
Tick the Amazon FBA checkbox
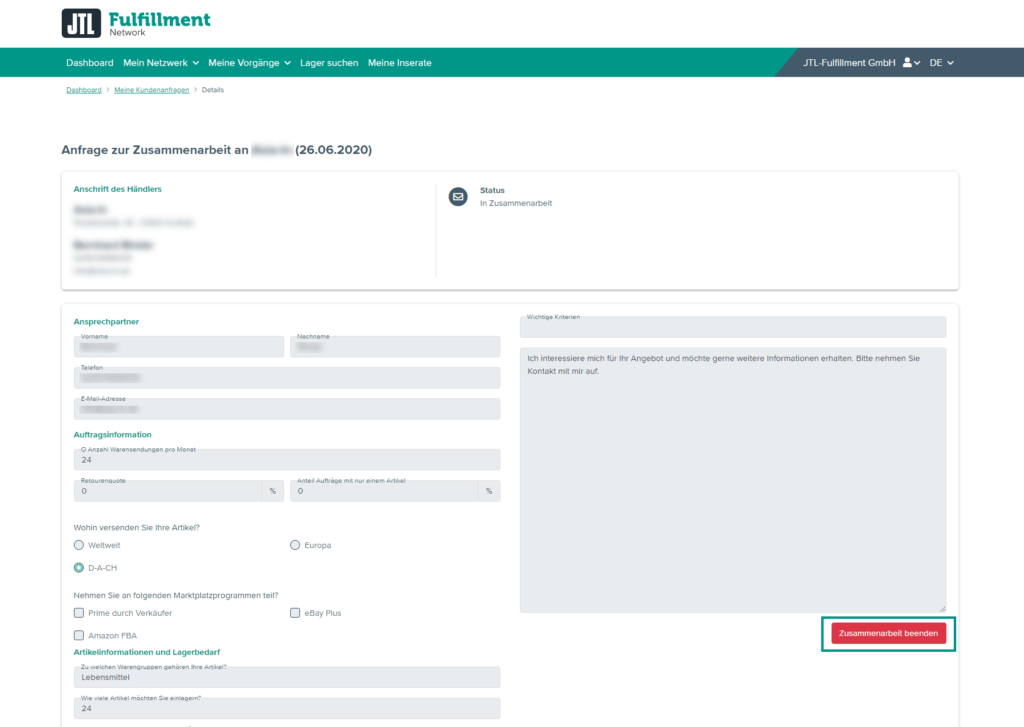pyautogui.click(x=79, y=635)
